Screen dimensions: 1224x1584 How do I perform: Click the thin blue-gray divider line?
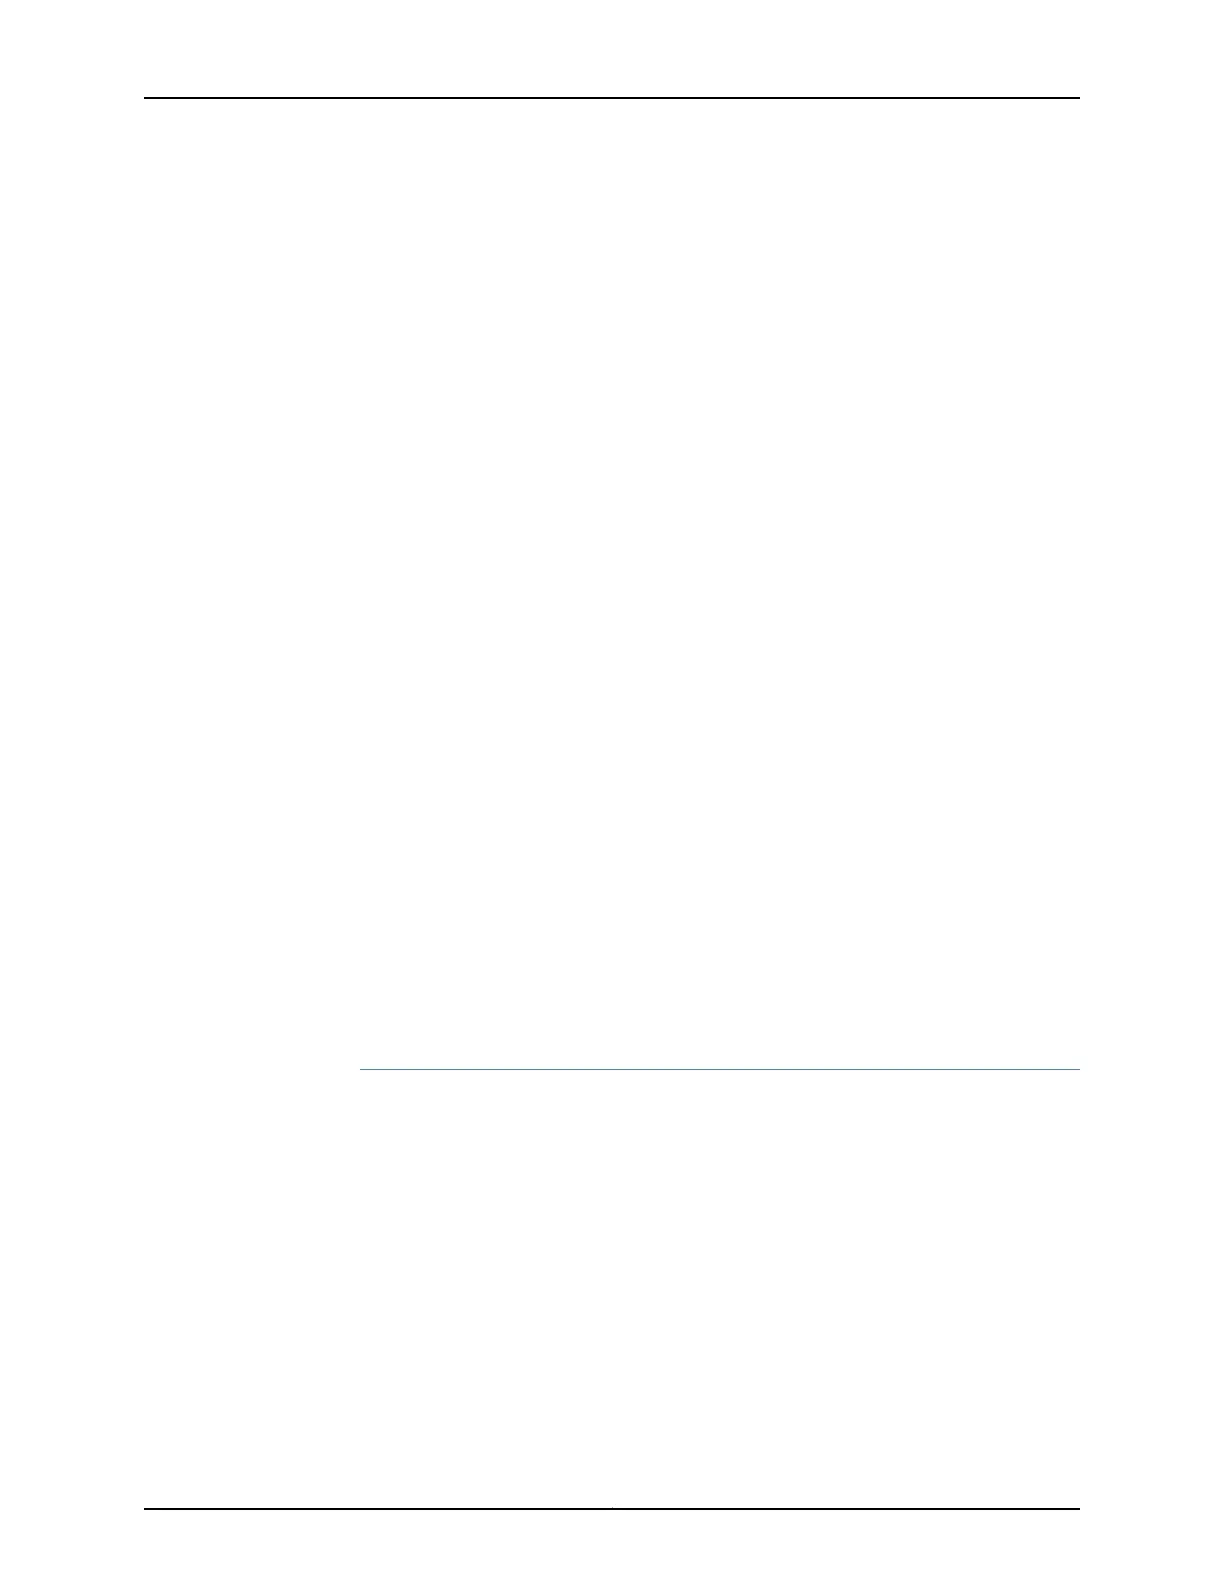pyautogui.click(x=720, y=1070)
